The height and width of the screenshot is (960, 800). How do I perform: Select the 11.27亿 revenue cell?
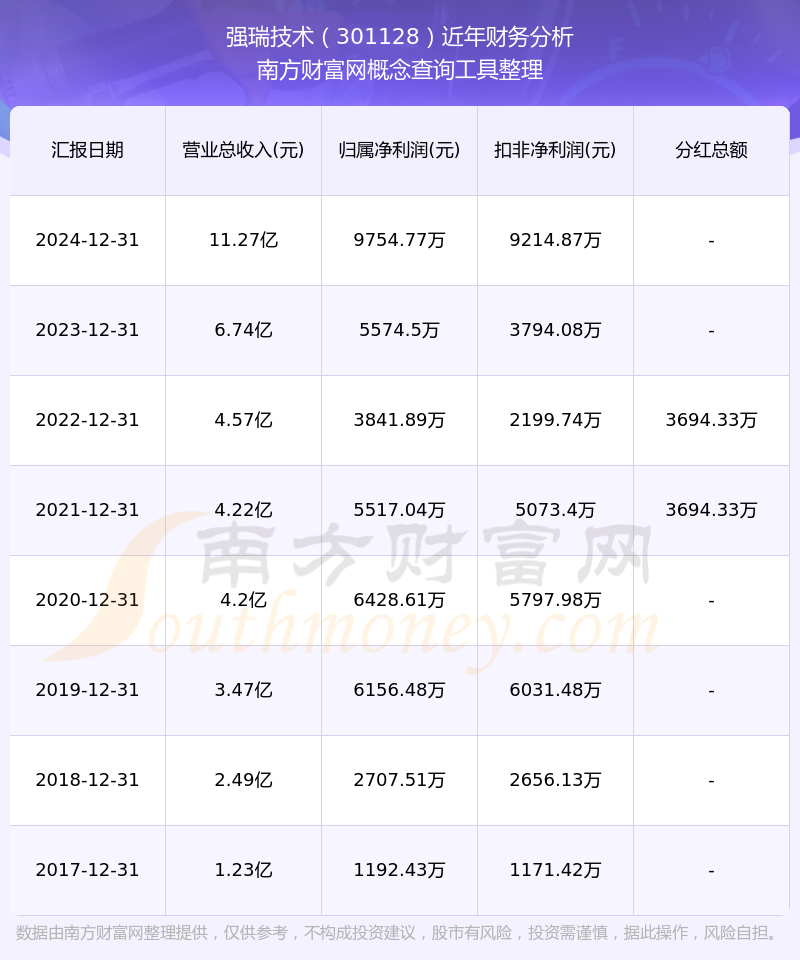[243, 240]
